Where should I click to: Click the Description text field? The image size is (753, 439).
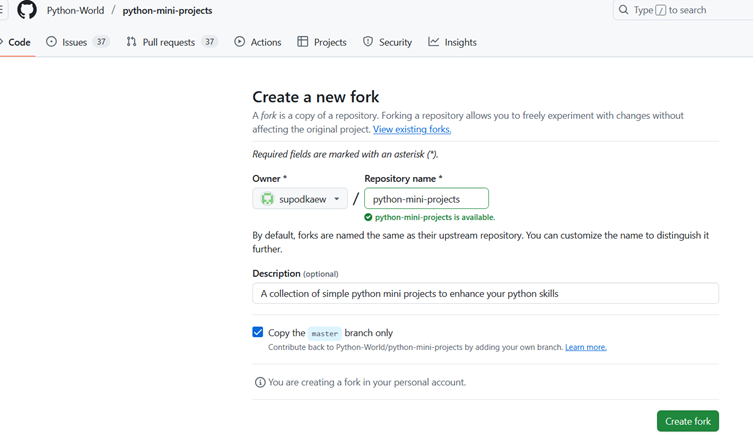point(485,293)
